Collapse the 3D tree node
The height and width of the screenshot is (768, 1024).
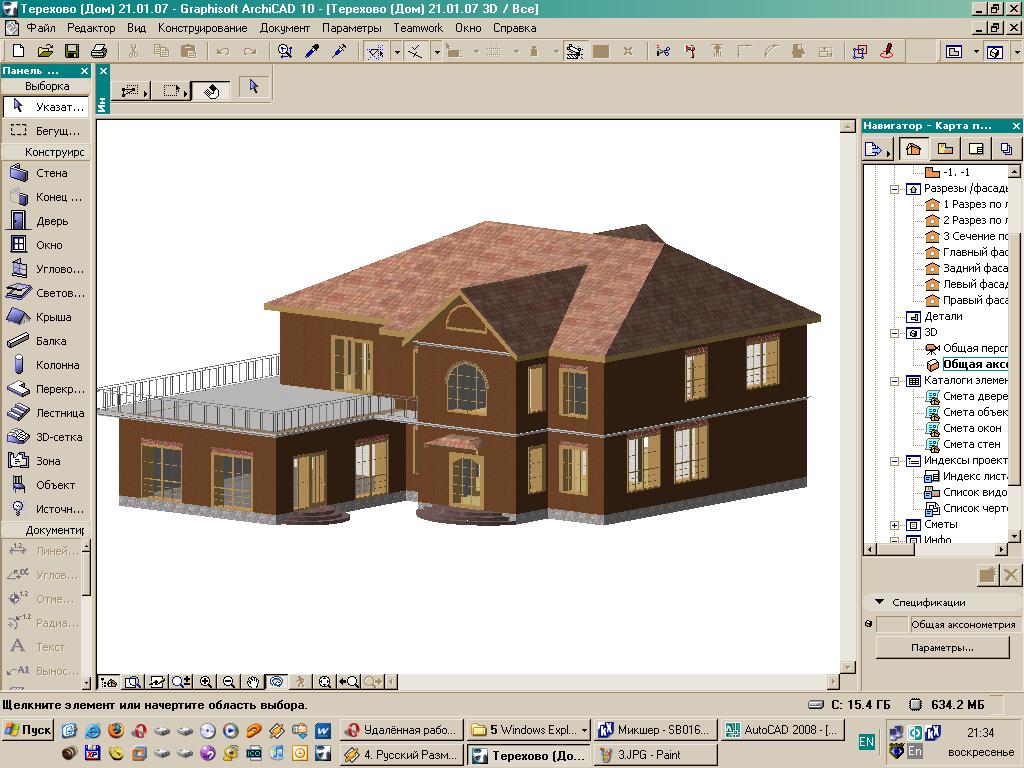point(895,332)
